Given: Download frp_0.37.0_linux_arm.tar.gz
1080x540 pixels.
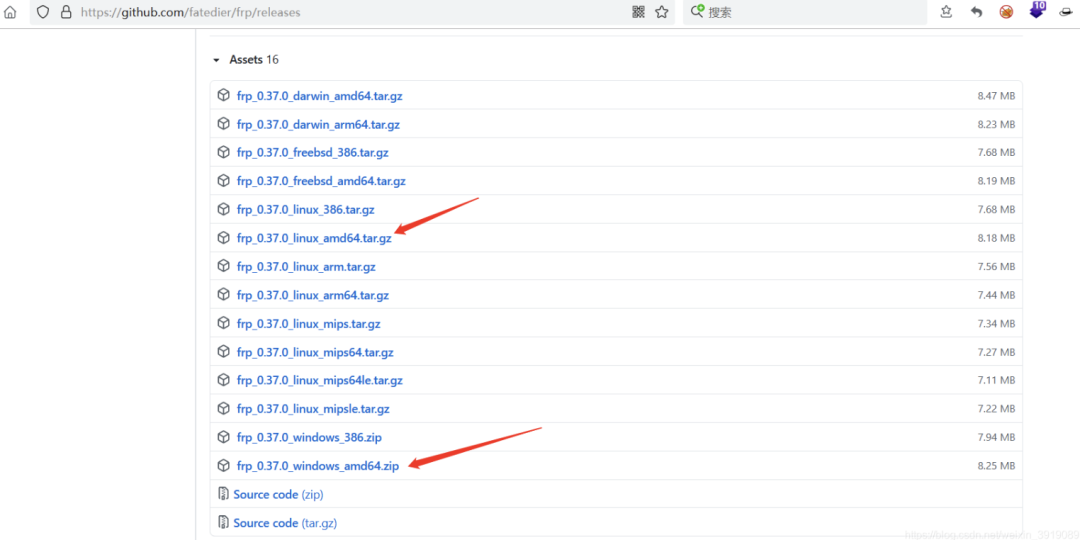Looking at the screenshot, I should (307, 267).
